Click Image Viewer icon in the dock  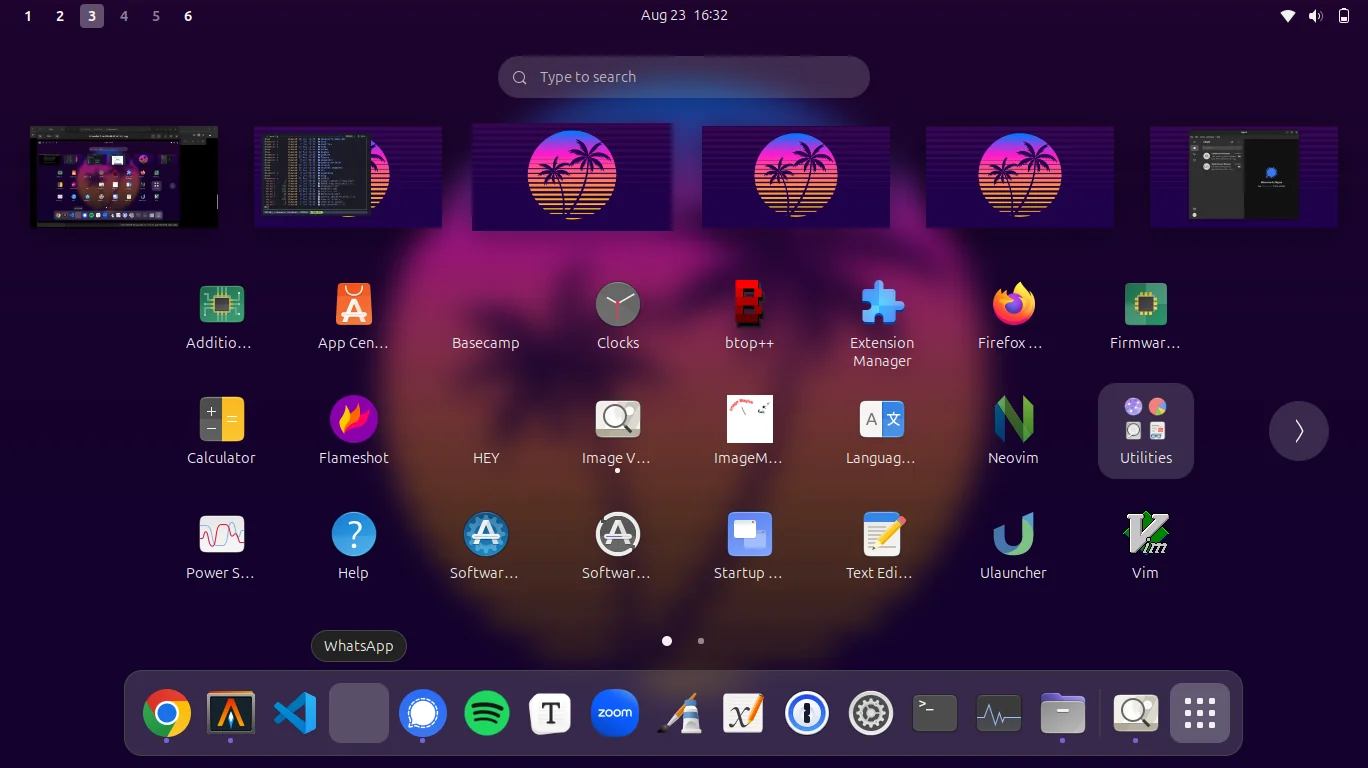tap(1135, 714)
